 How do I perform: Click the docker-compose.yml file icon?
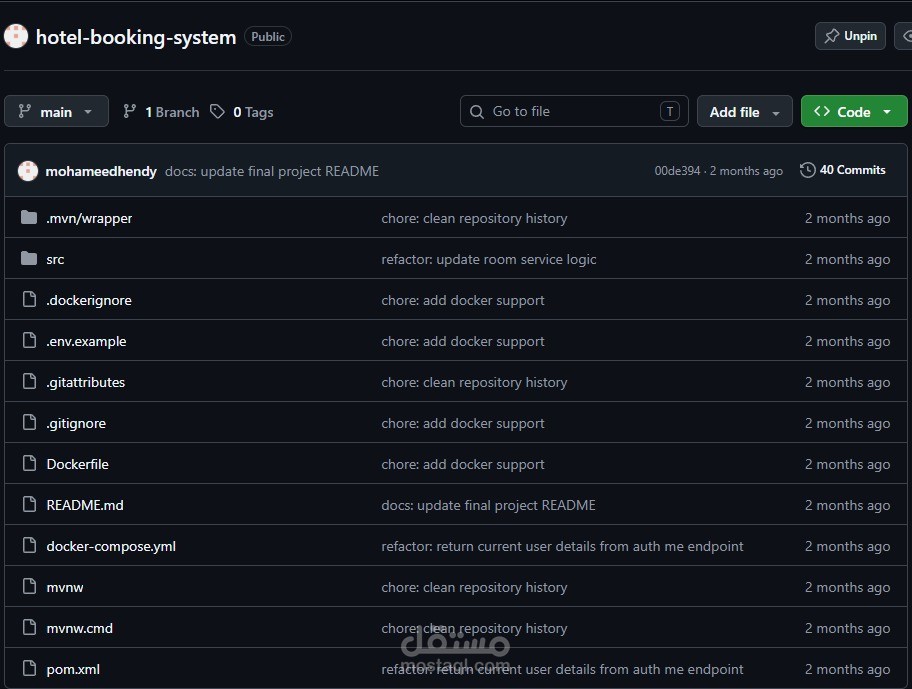tap(29, 545)
